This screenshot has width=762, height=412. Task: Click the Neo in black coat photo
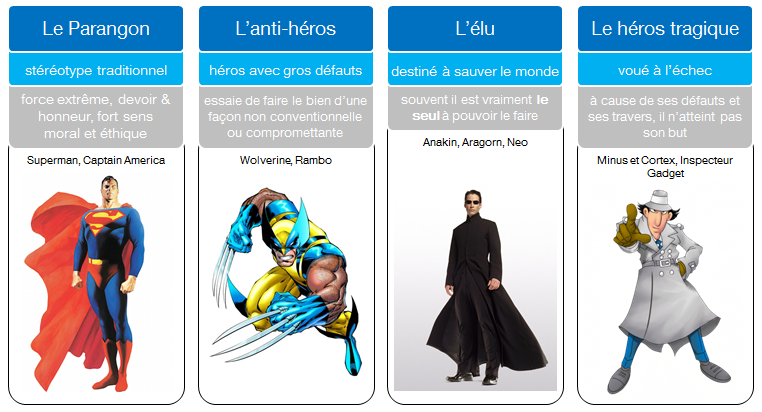pyautogui.click(x=475, y=287)
